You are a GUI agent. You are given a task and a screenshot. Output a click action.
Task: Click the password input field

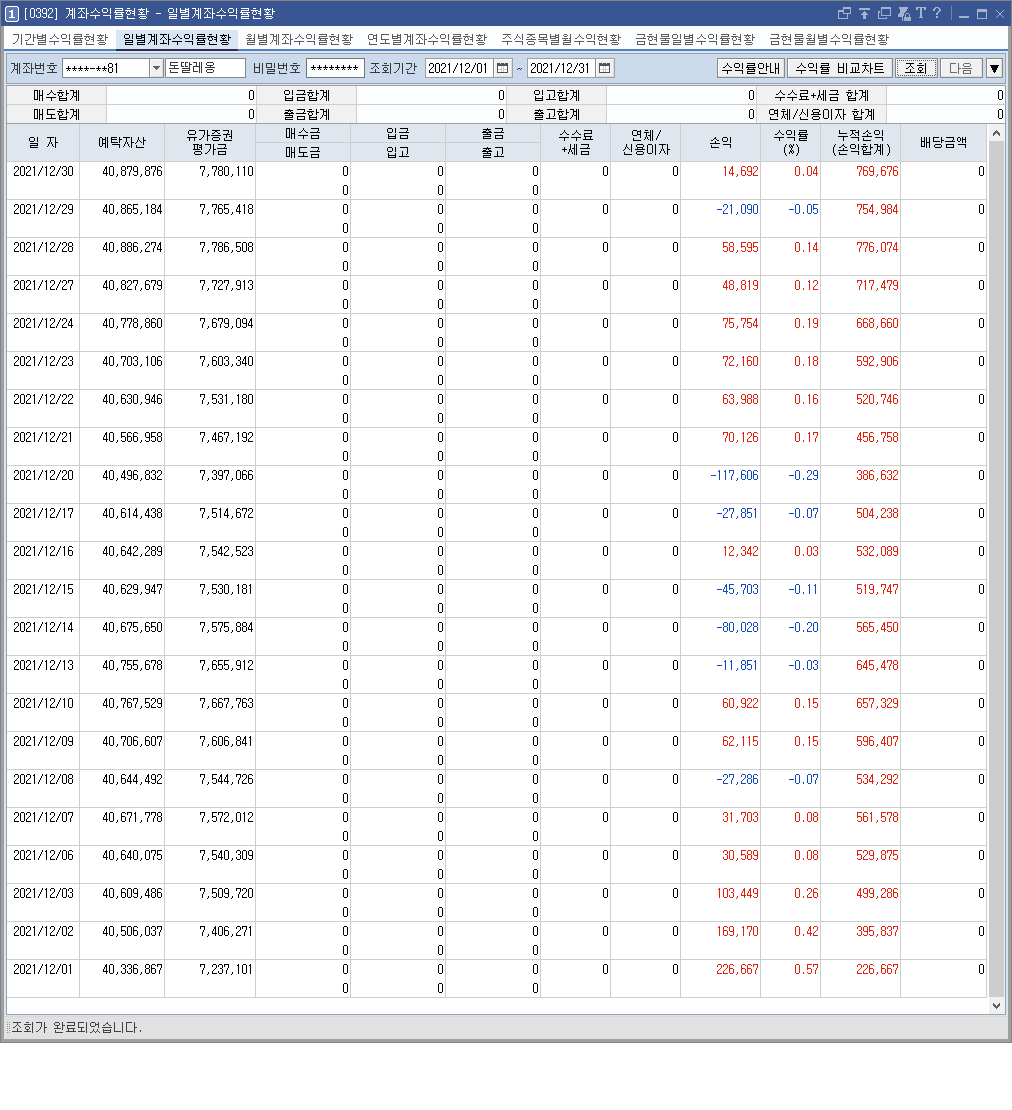[x=335, y=68]
